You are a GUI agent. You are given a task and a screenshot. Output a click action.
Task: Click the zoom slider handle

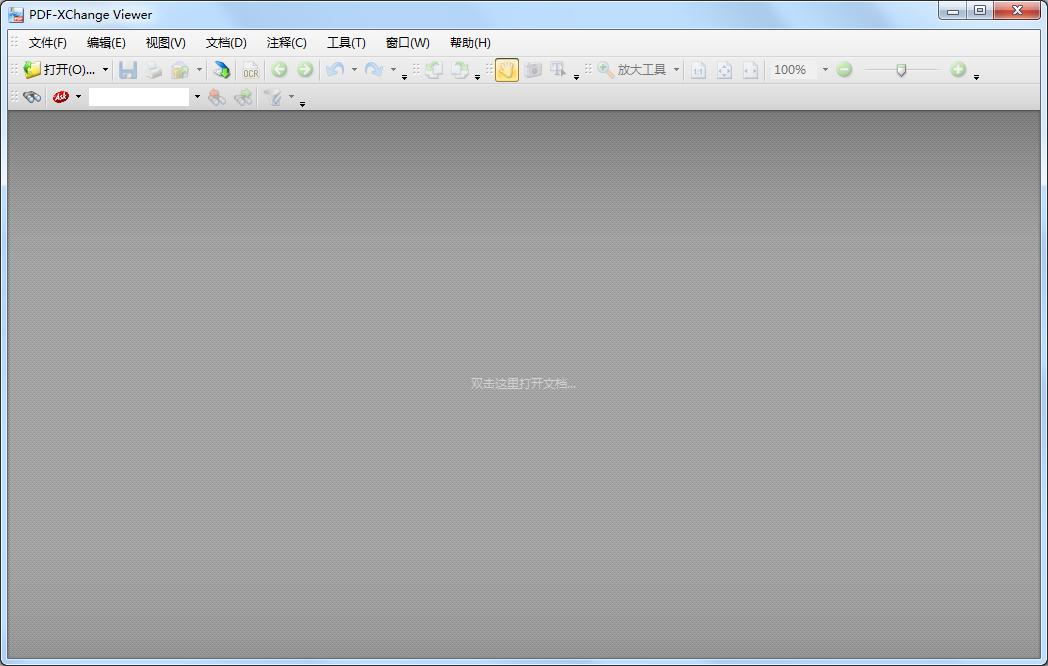click(x=902, y=70)
